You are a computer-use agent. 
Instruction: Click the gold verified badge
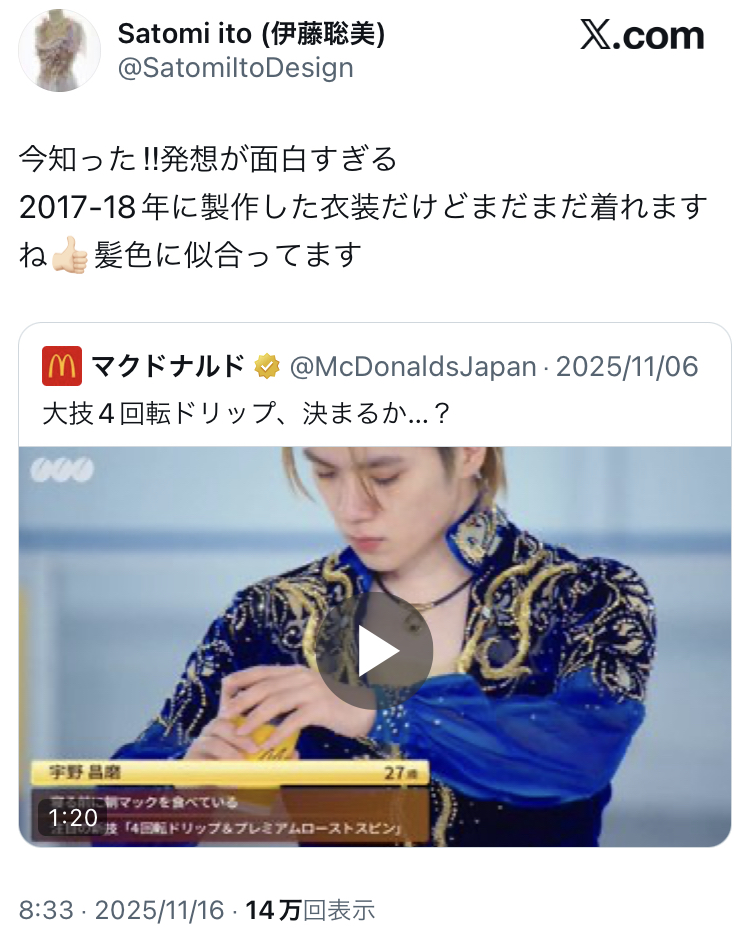coord(267,366)
